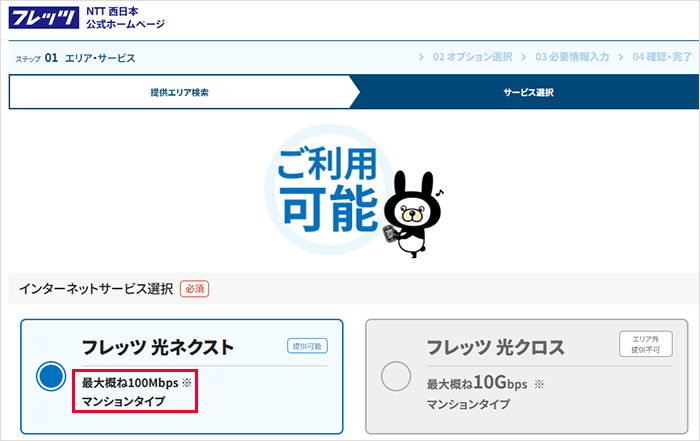Switch to 提供エリア検索 tab
The image size is (700, 441).
pyautogui.click(x=179, y=92)
